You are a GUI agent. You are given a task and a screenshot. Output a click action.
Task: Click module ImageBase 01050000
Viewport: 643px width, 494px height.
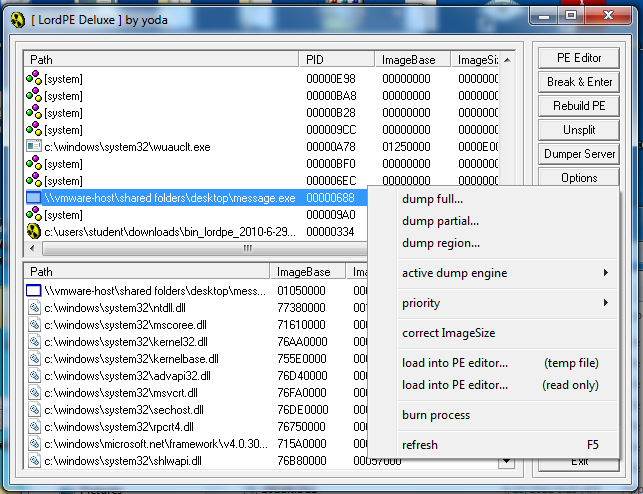[301, 291]
